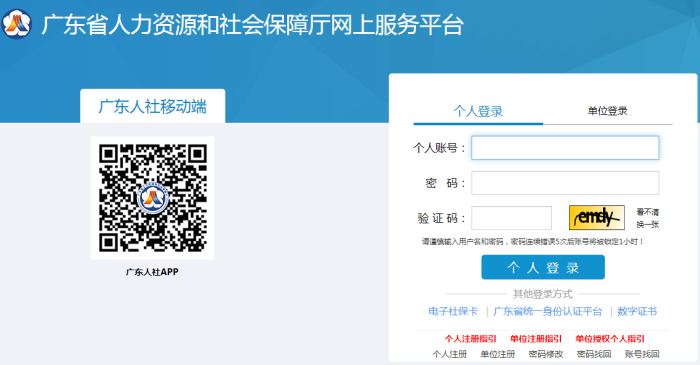Screen dimensions: 700x365
Task: Click 个人注册 link
Action: [450, 354]
